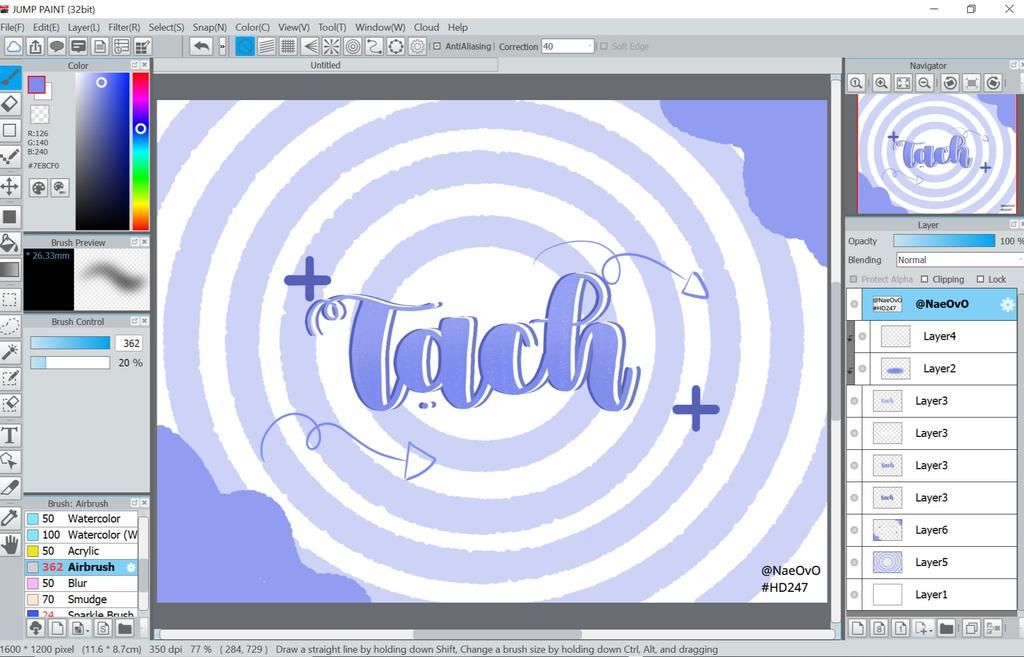Open @NaeOvO layer settings gear
The image size is (1024, 657).
tap(1007, 304)
